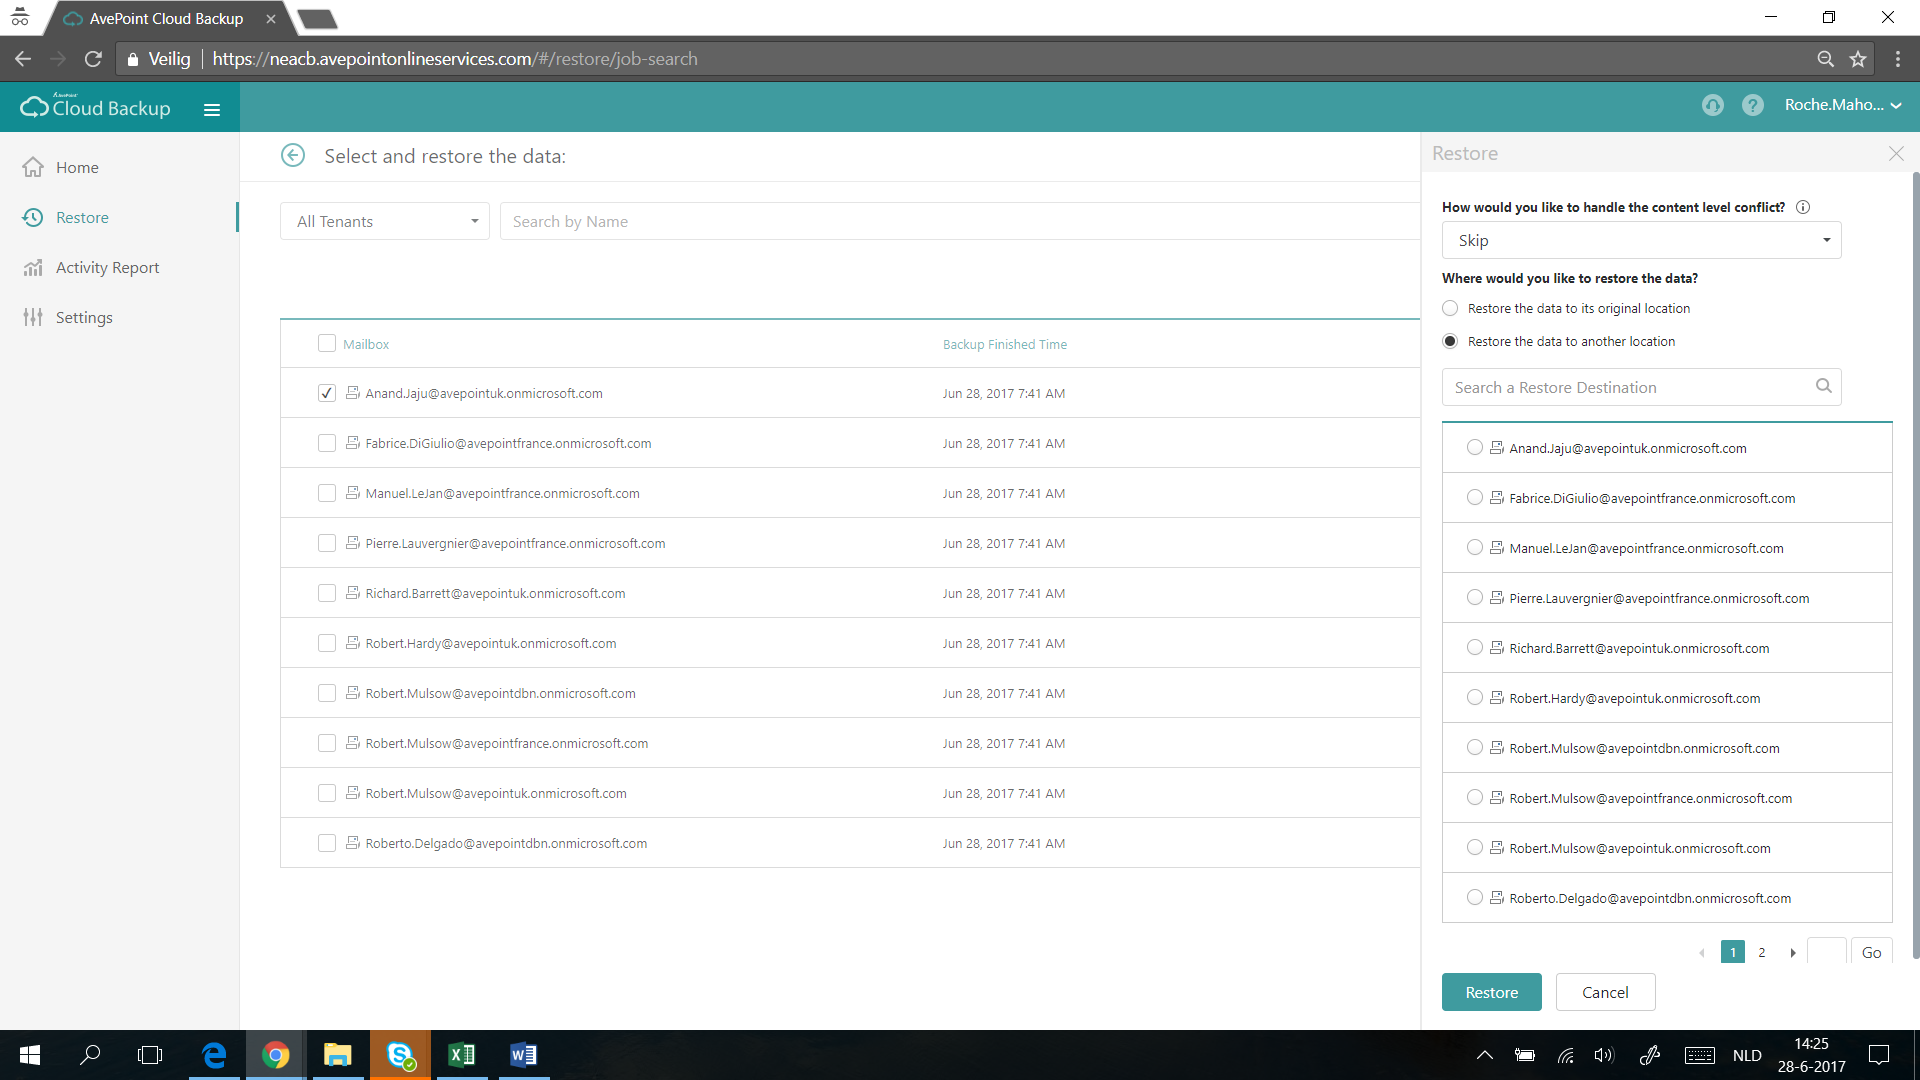Expand the Roche.Maho user menu
This screenshot has width=1920, height=1080.
coord(1842,105)
